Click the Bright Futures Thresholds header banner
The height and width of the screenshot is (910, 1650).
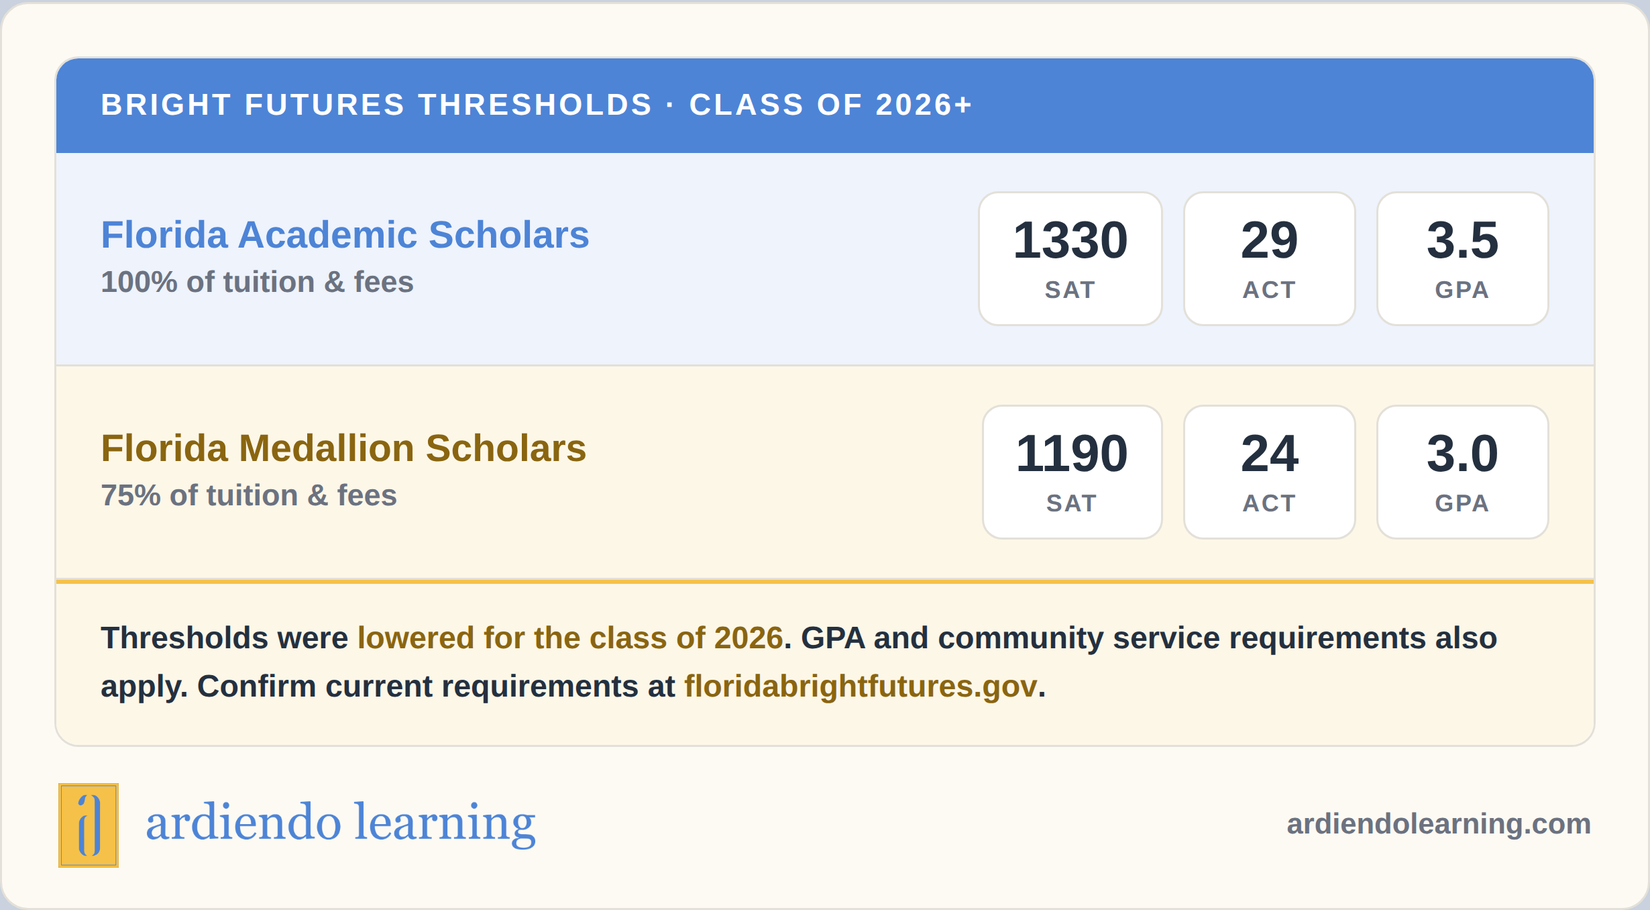pyautogui.click(x=825, y=105)
